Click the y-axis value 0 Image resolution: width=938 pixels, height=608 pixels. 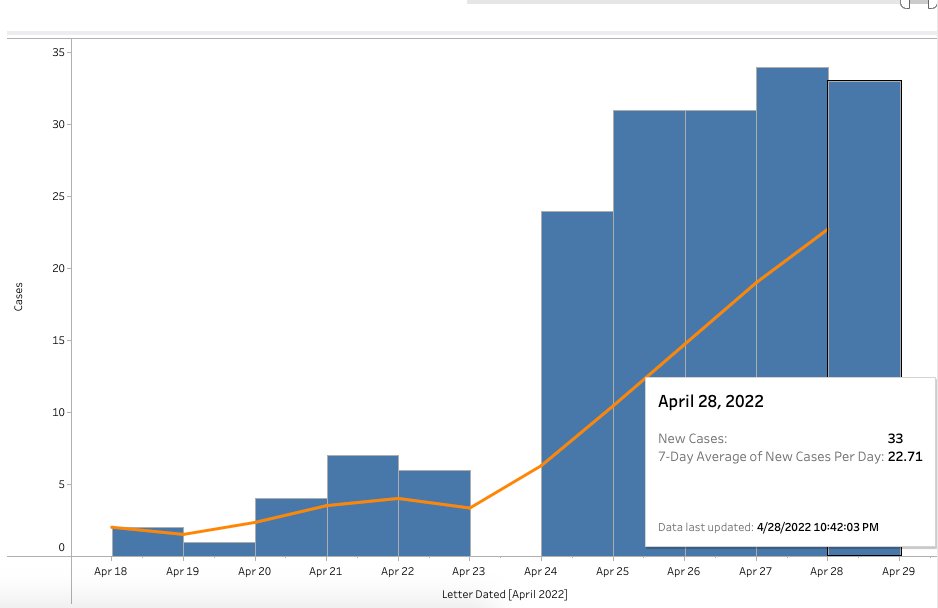tap(62, 547)
